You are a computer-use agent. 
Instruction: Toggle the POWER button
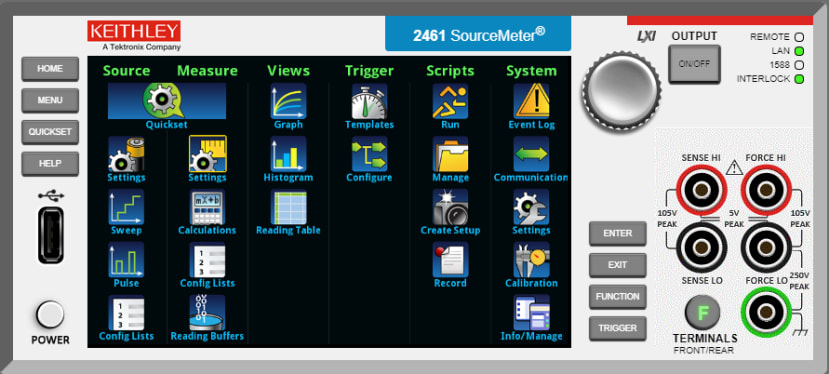[x=50, y=315]
